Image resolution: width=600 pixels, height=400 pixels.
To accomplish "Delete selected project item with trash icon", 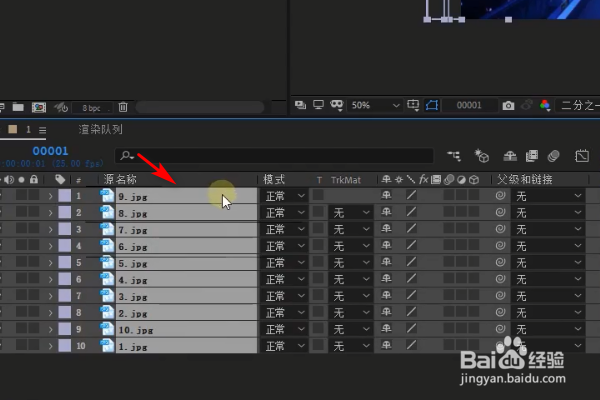I will click(123, 107).
